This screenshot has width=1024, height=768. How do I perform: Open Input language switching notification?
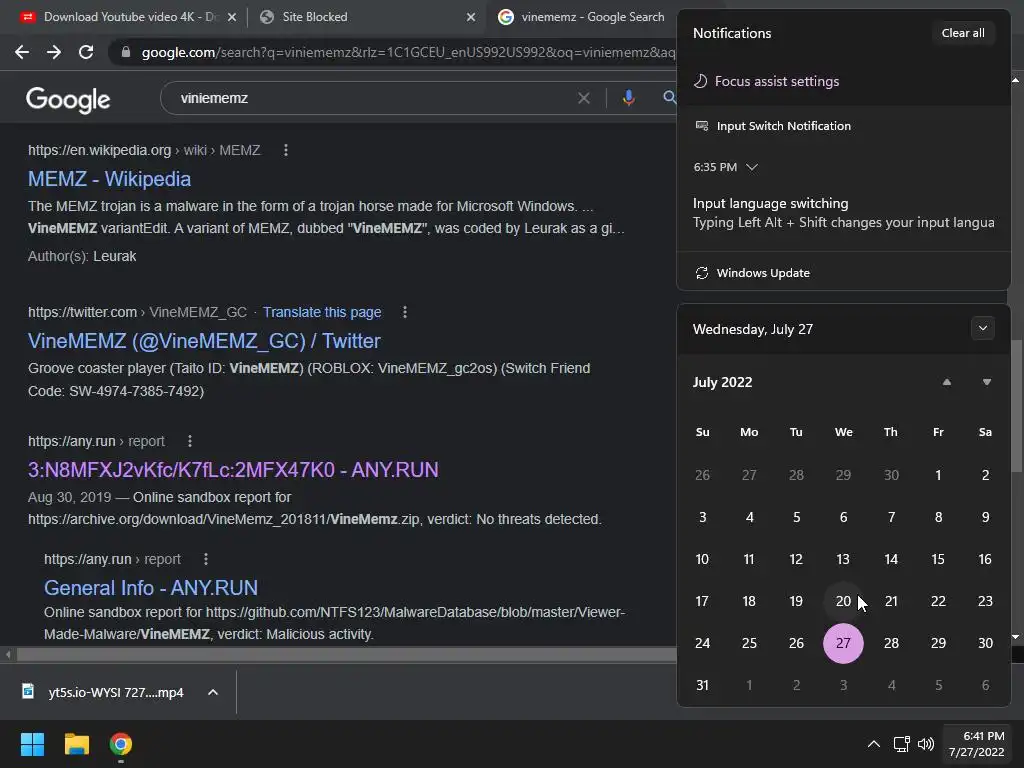point(844,213)
